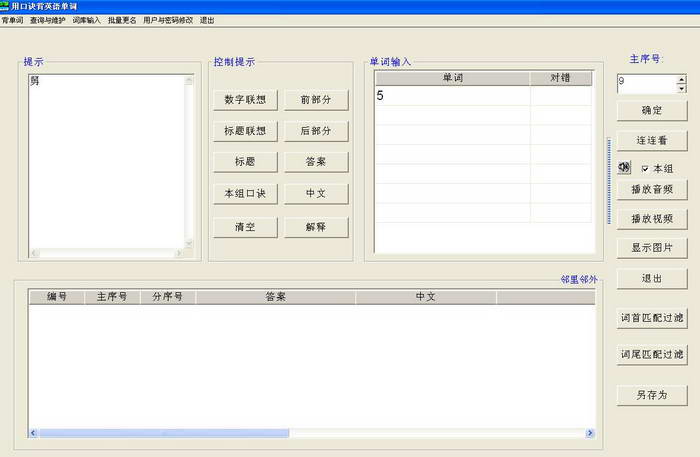Image resolution: width=700 pixels, height=457 pixels.
Task: Increase 主序号 with up spinner arrow
Action: tap(683, 78)
